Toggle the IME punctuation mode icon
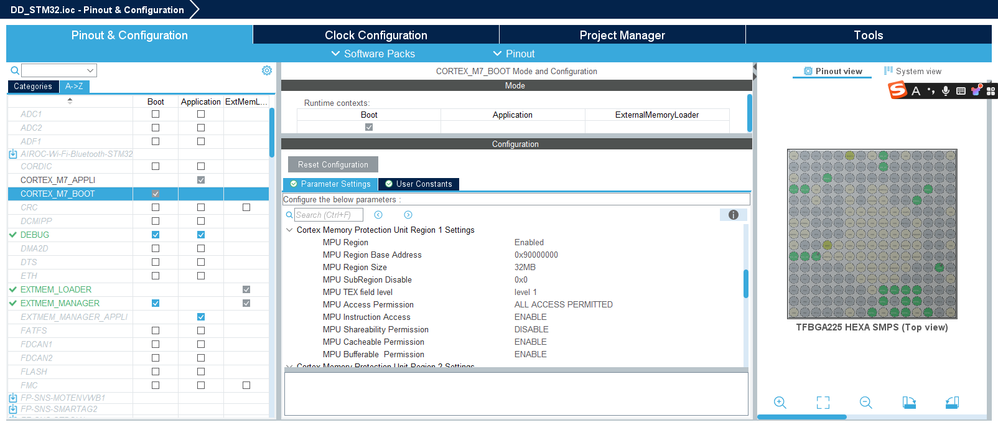Image resolution: width=998 pixels, height=427 pixels. [931, 92]
